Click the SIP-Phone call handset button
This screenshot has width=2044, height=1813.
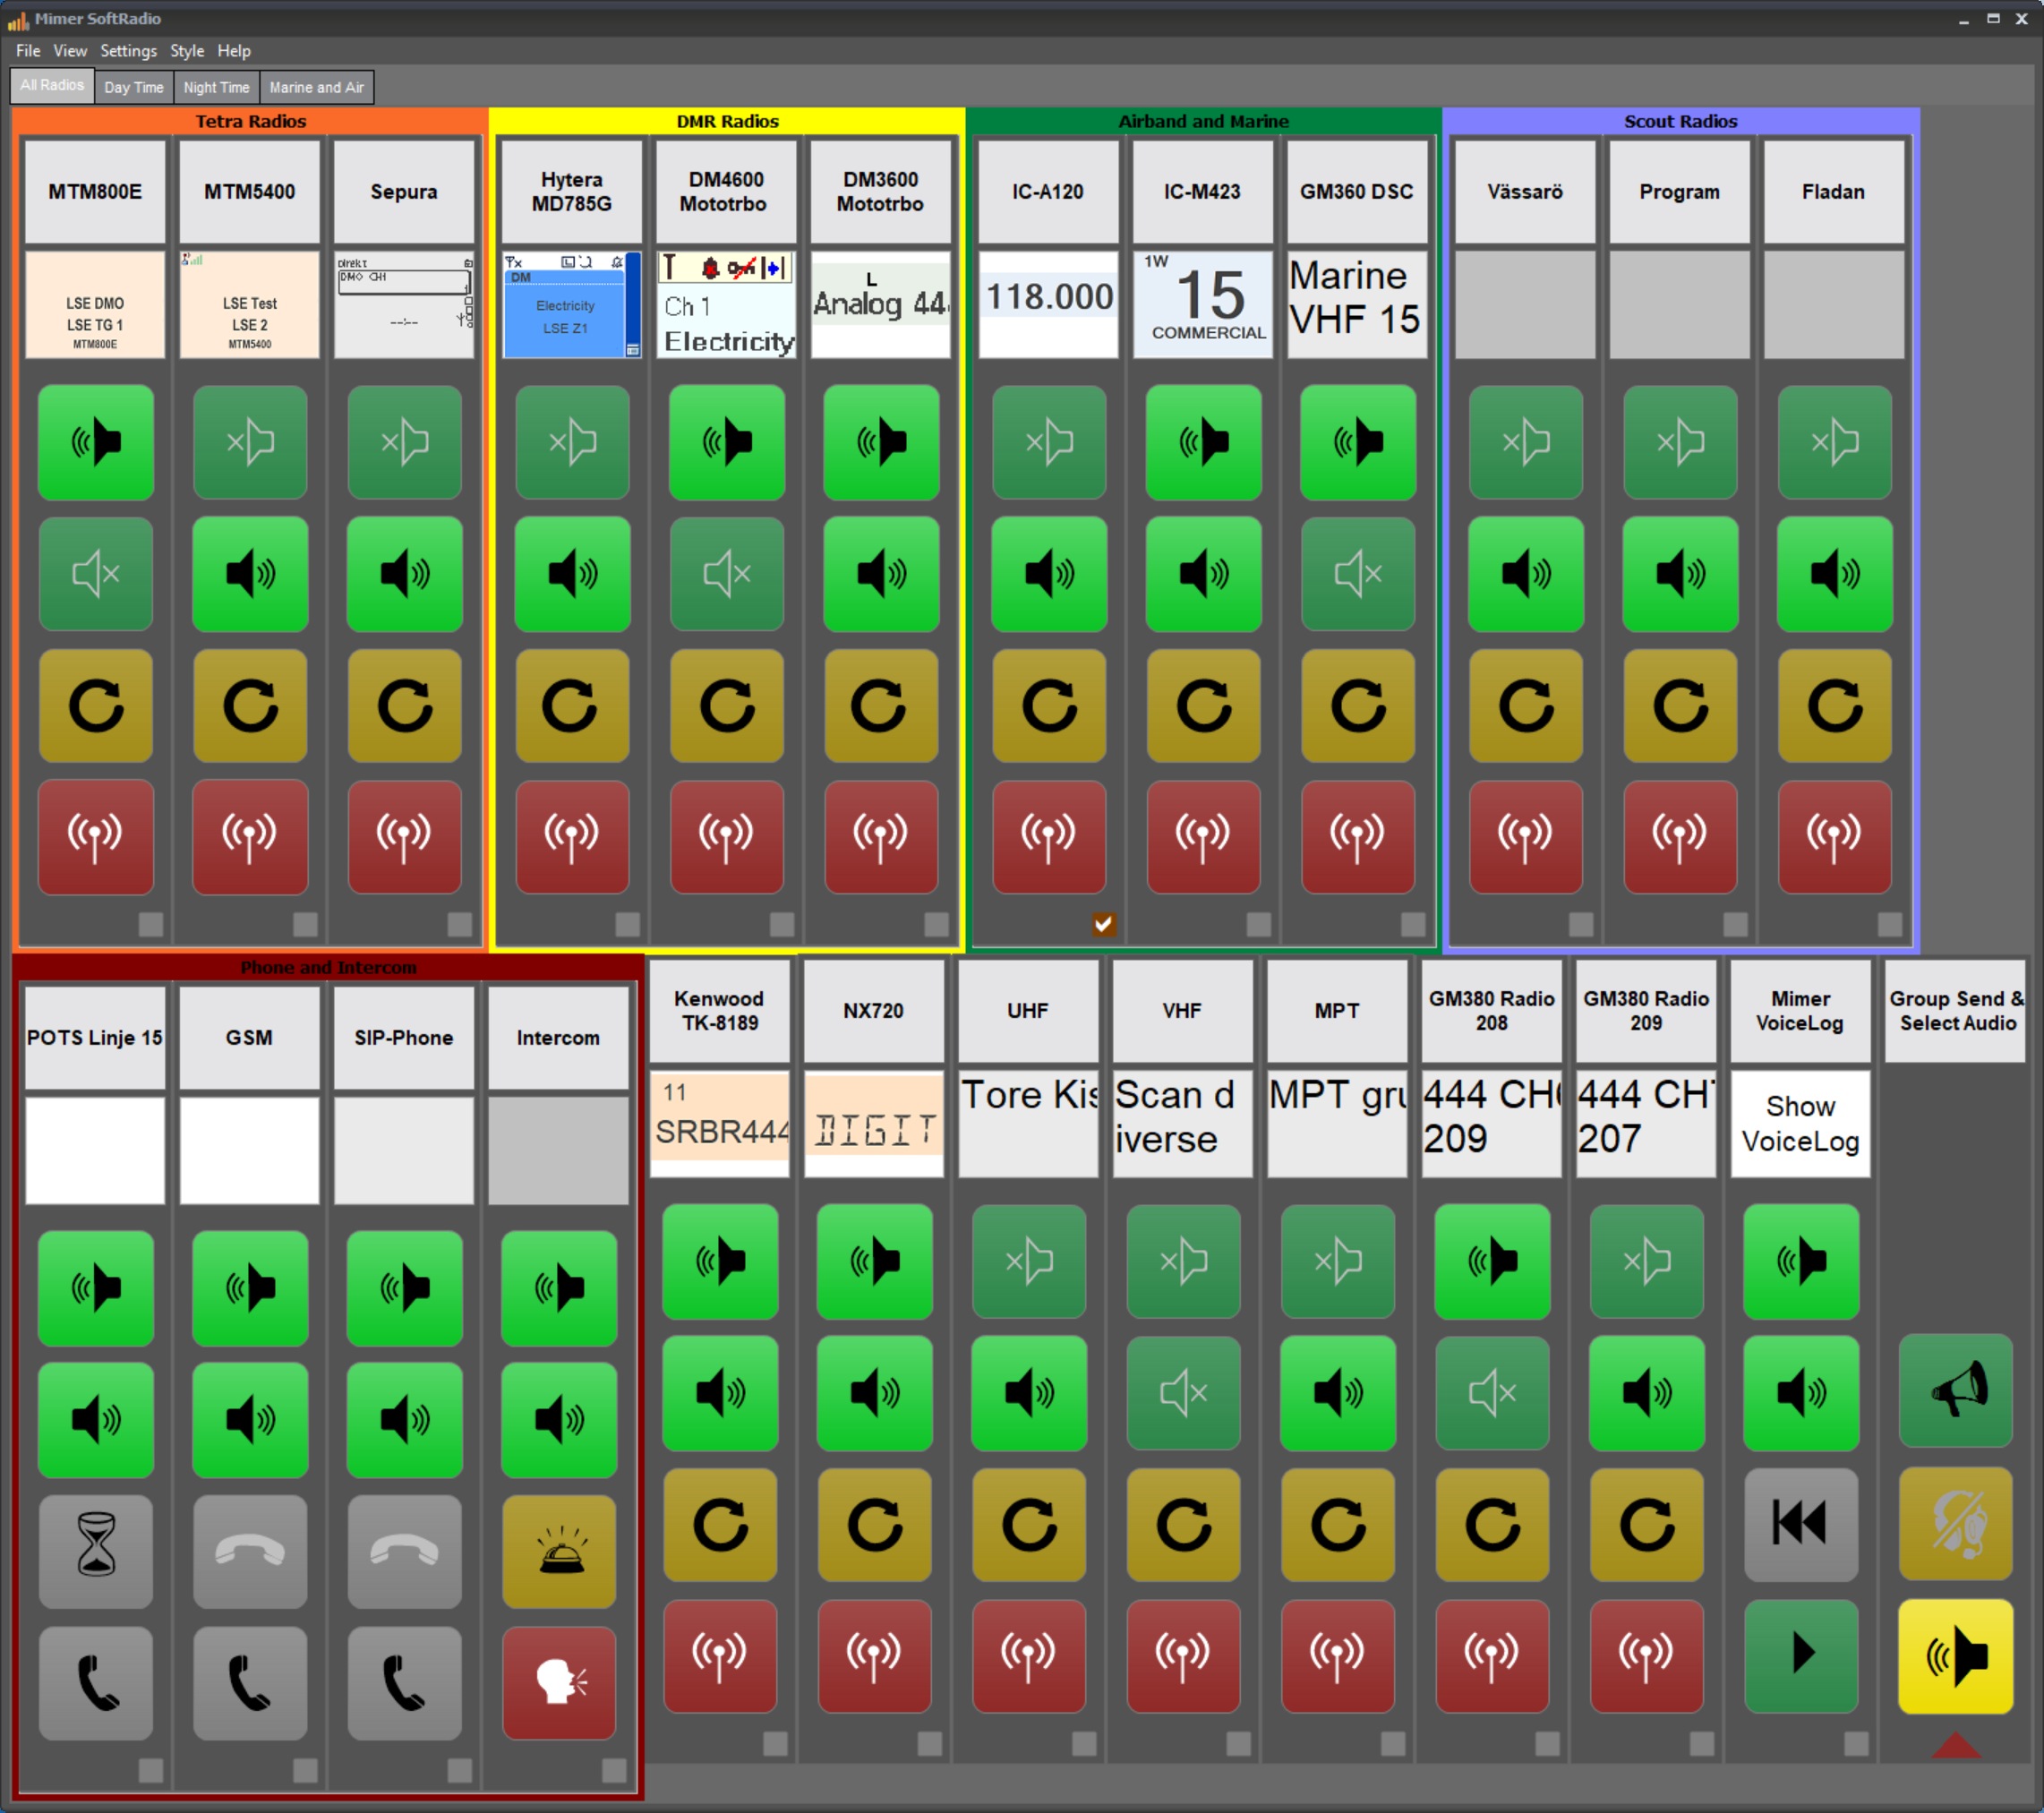tap(405, 1683)
